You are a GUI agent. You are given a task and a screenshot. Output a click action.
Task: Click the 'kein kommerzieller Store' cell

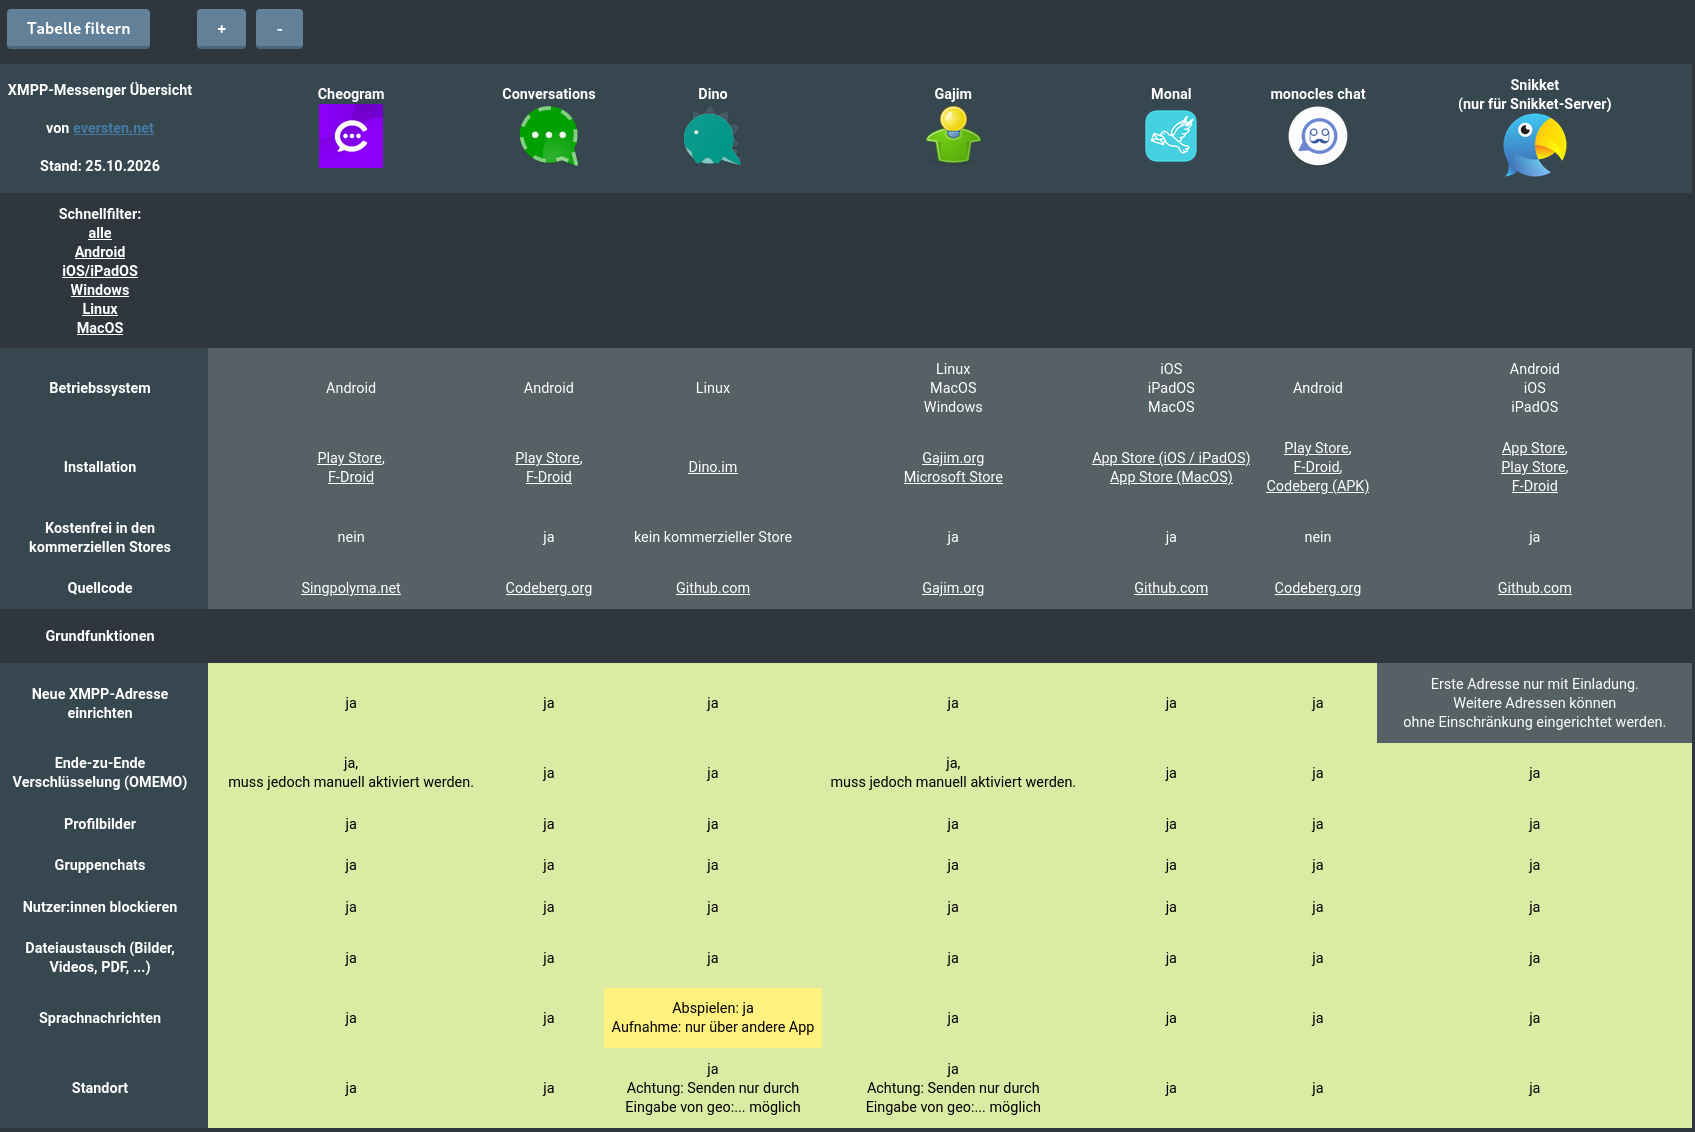pos(713,537)
